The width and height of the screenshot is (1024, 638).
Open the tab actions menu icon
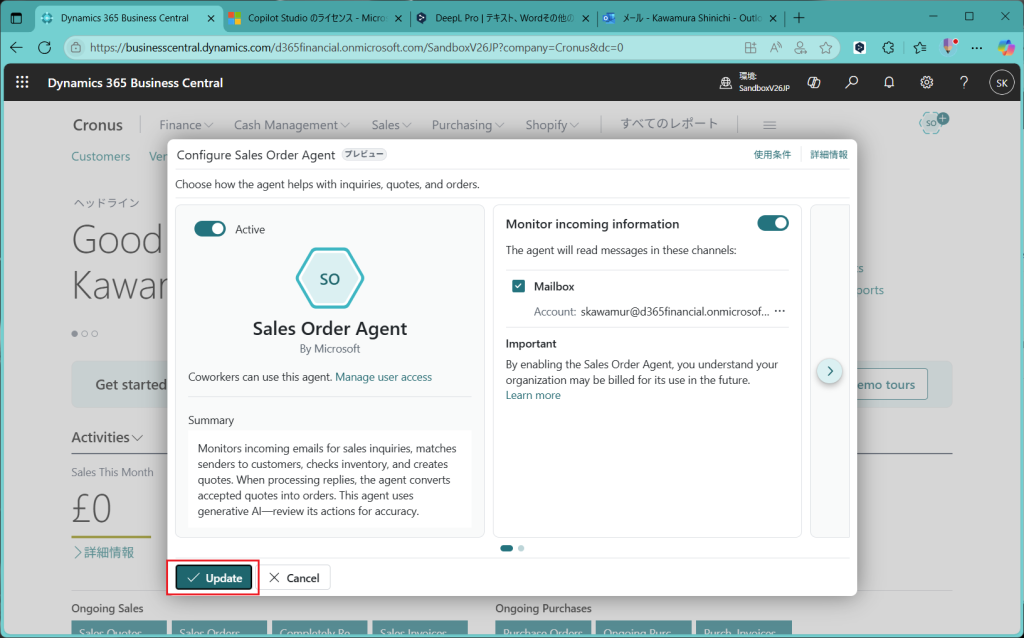pyautogui.click(x=16, y=18)
